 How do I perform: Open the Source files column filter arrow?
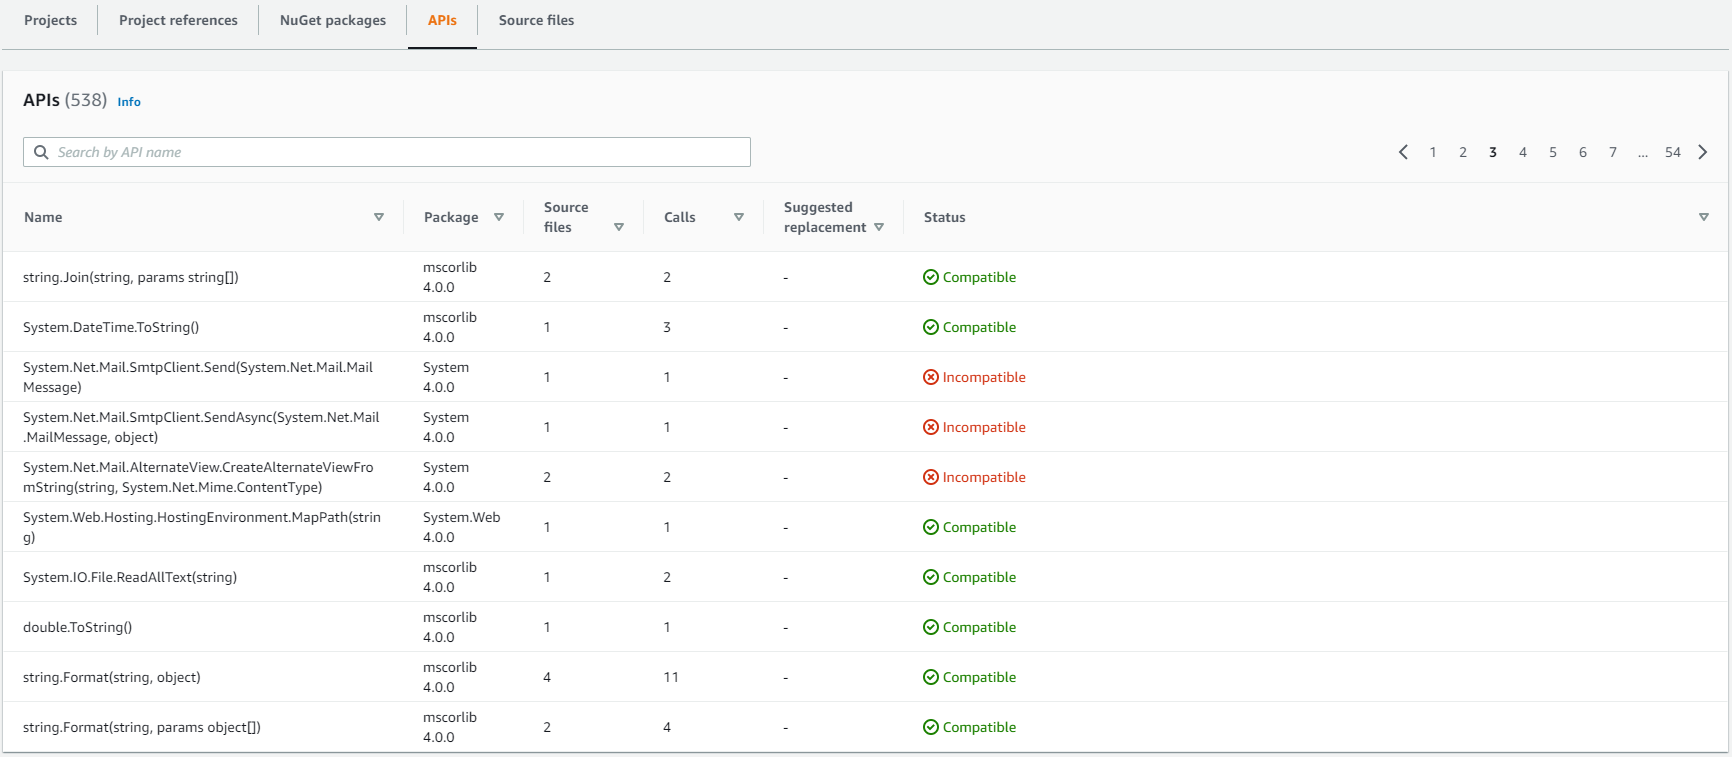click(x=619, y=227)
